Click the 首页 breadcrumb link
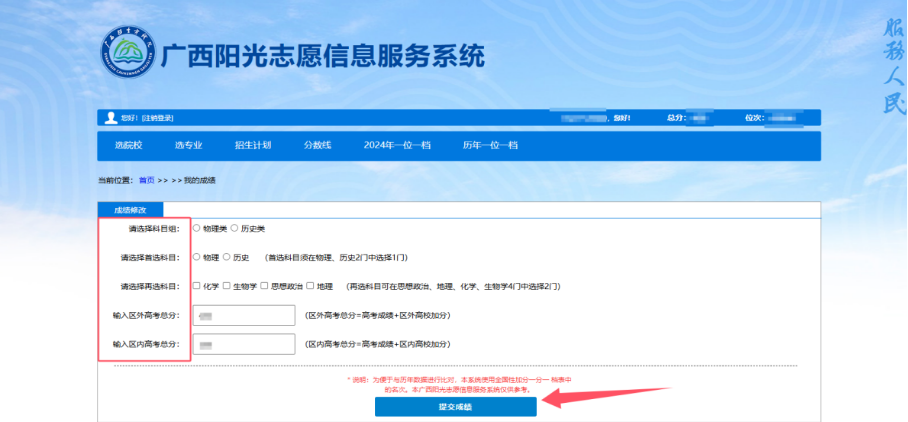The width and height of the screenshot is (908, 422). 147,180
